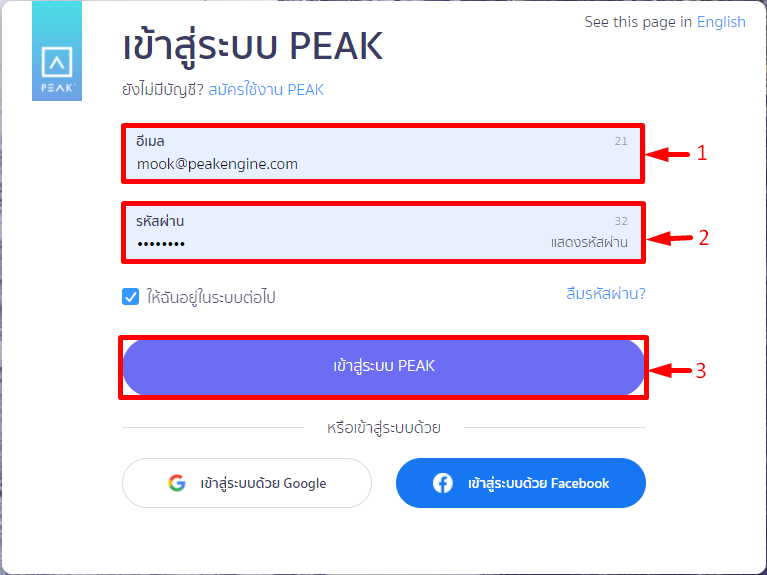
Task: Click the PEAK logo
Action: (x=57, y=51)
